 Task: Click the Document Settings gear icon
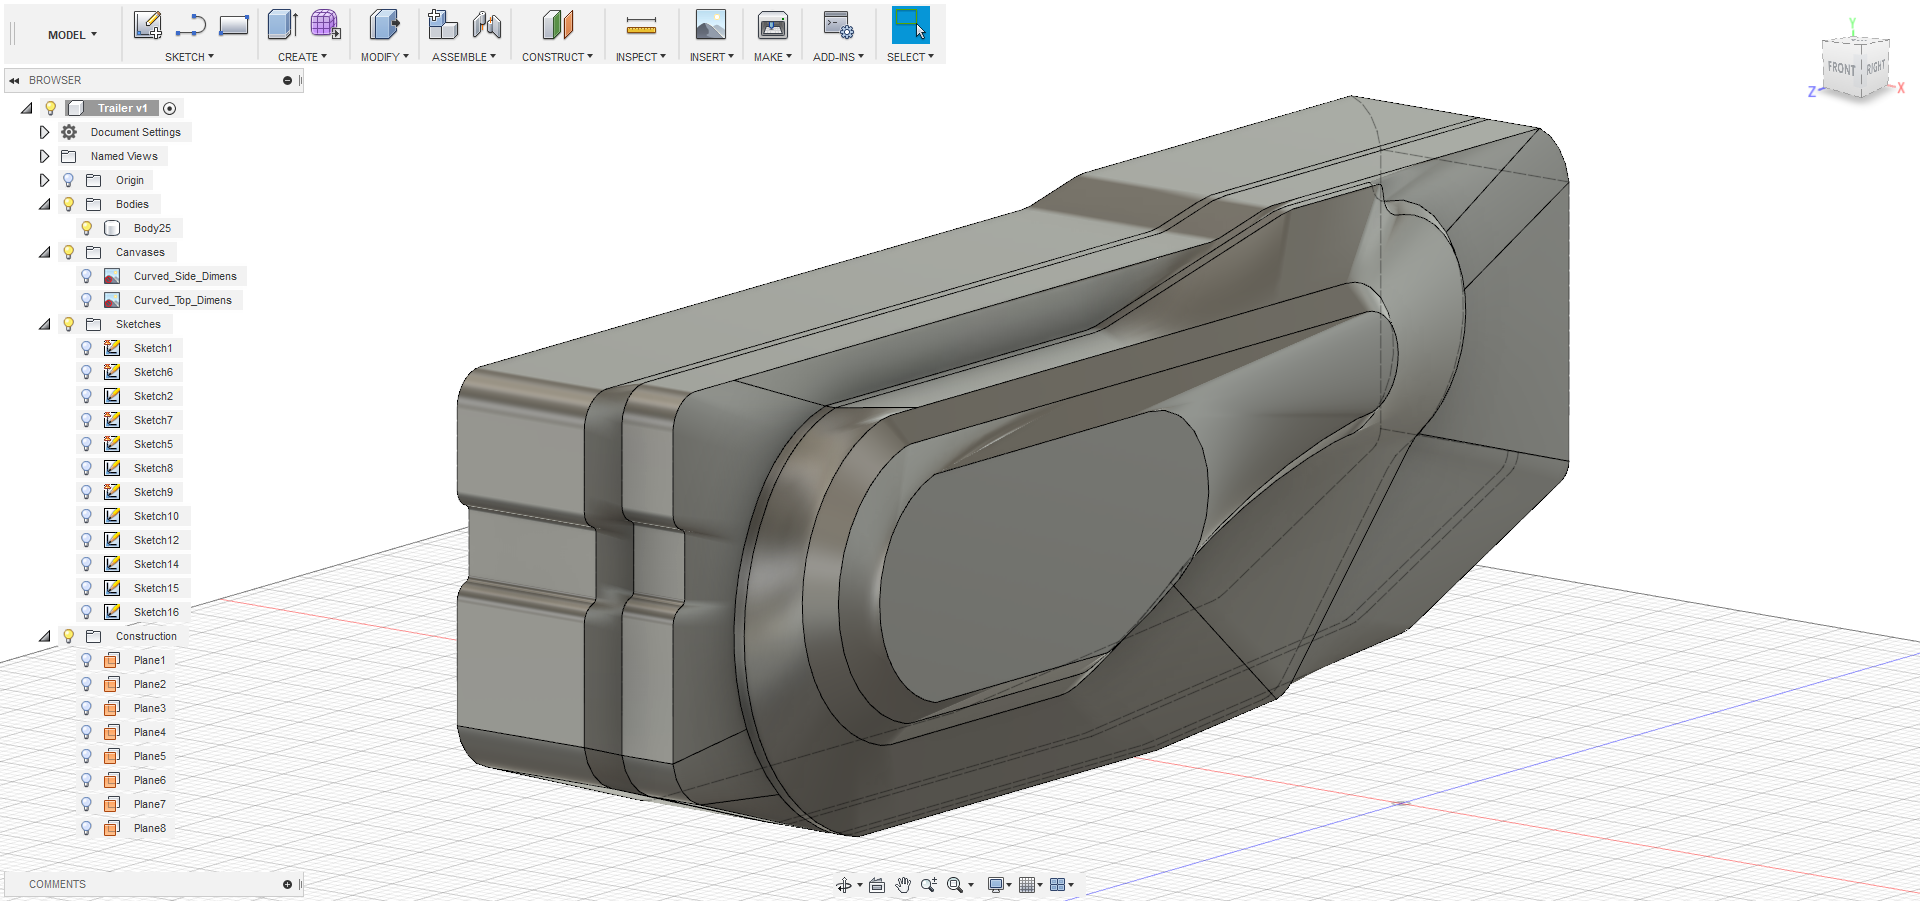[69, 132]
